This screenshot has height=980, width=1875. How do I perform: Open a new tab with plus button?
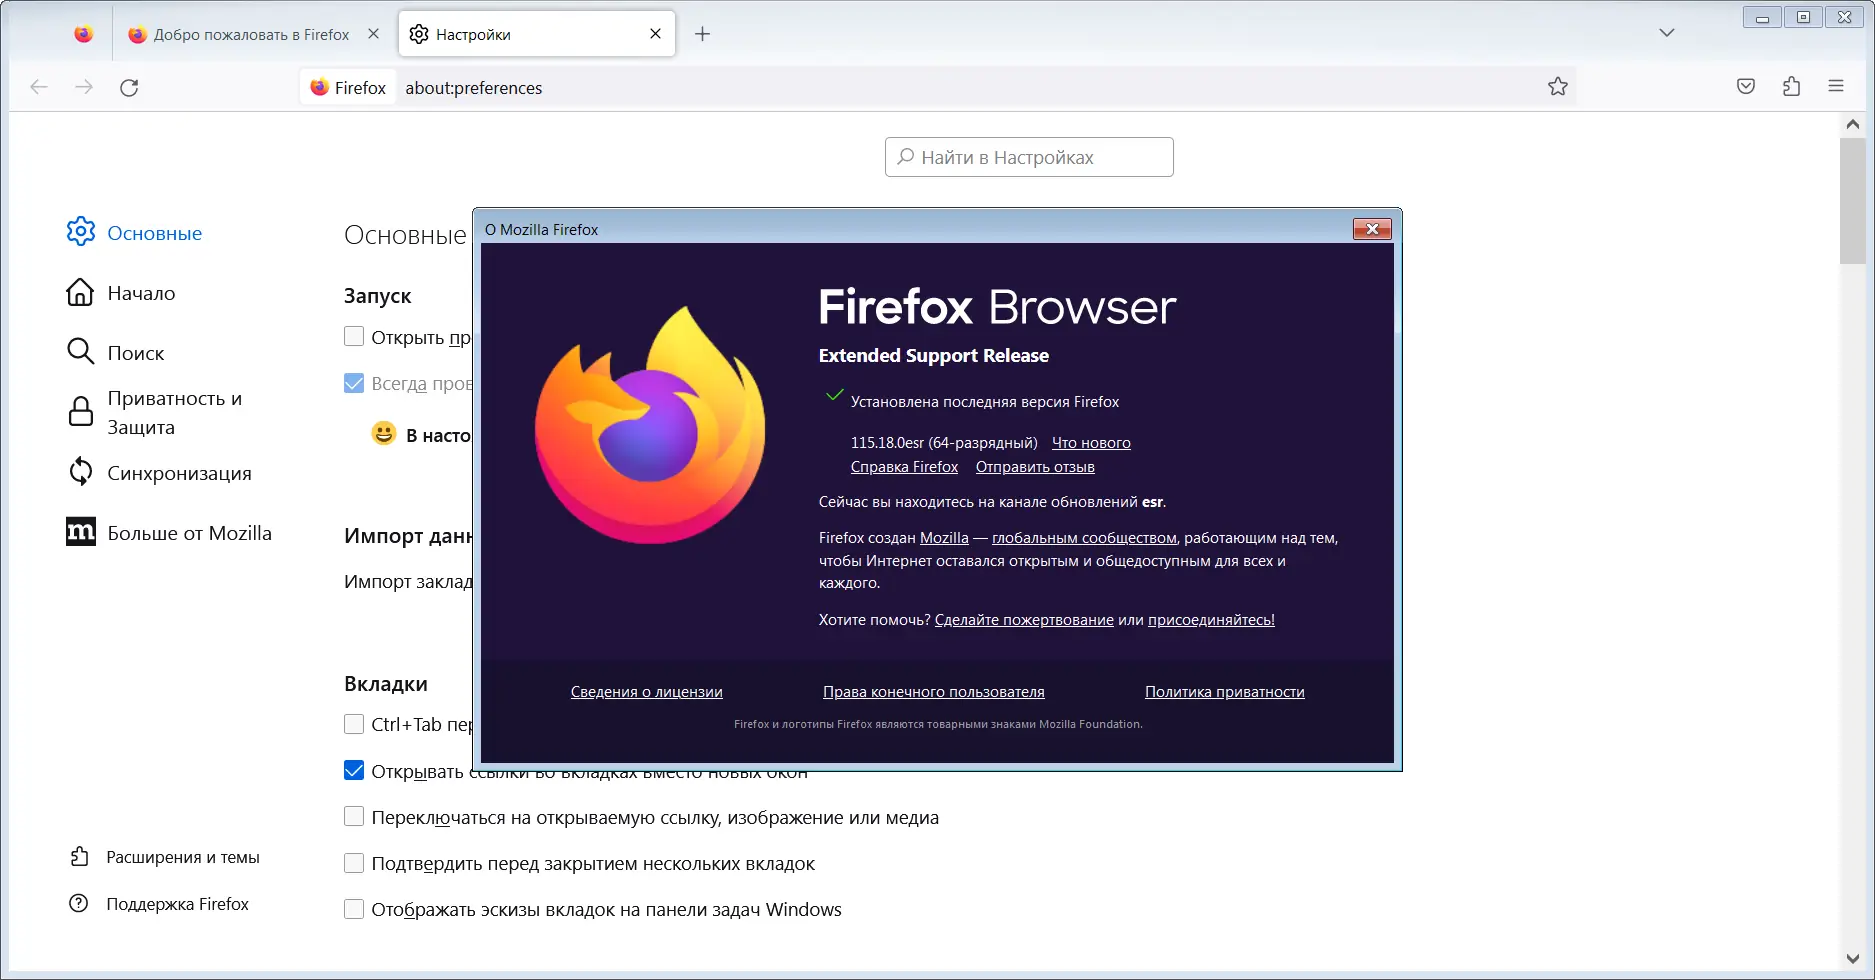click(x=703, y=34)
